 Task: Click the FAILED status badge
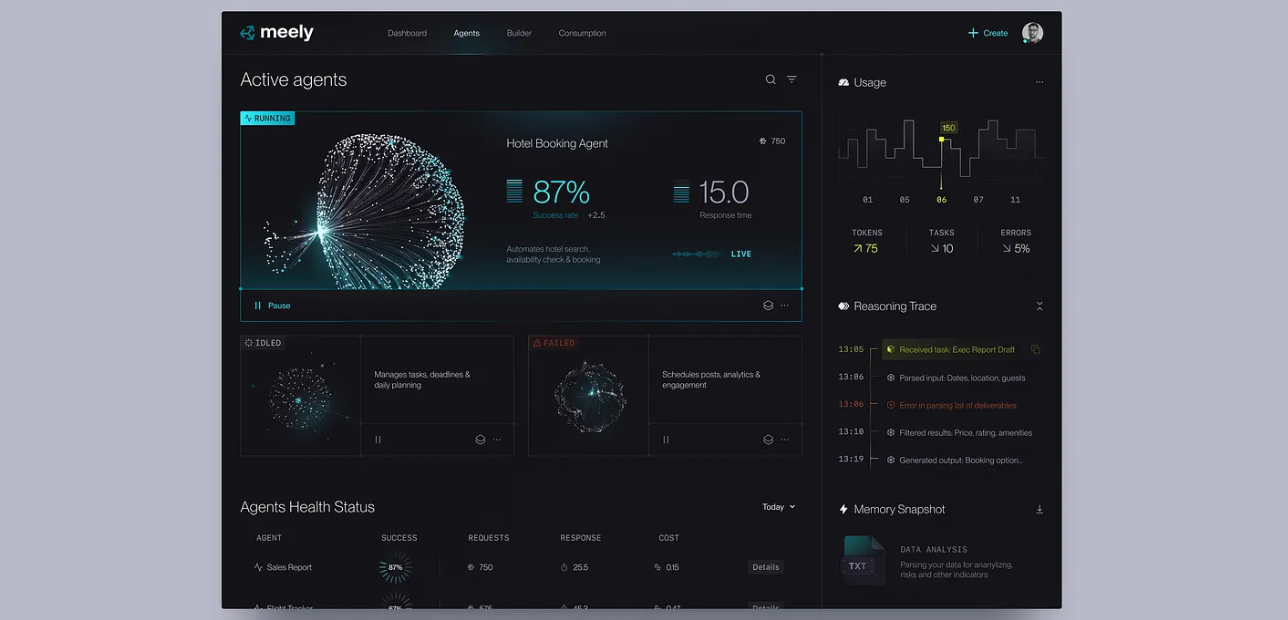[554, 343]
